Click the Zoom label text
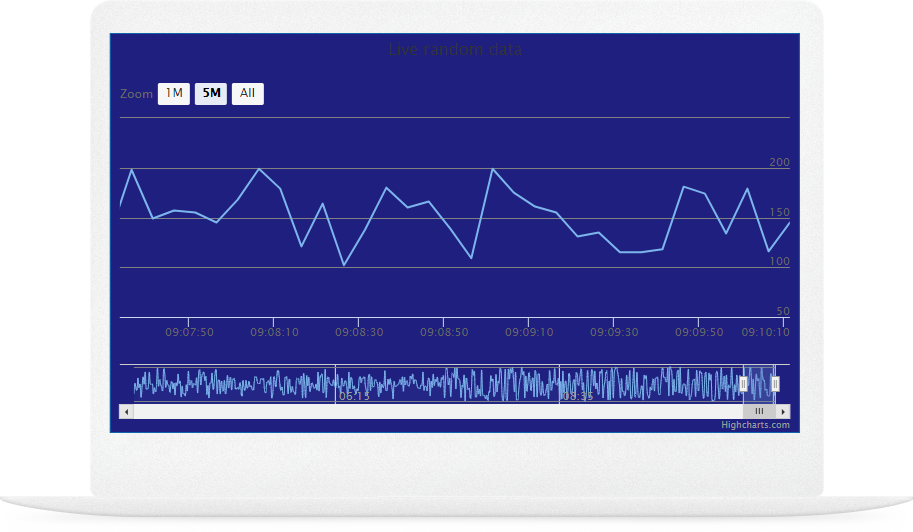The width and height of the screenshot is (913, 532). point(136,94)
